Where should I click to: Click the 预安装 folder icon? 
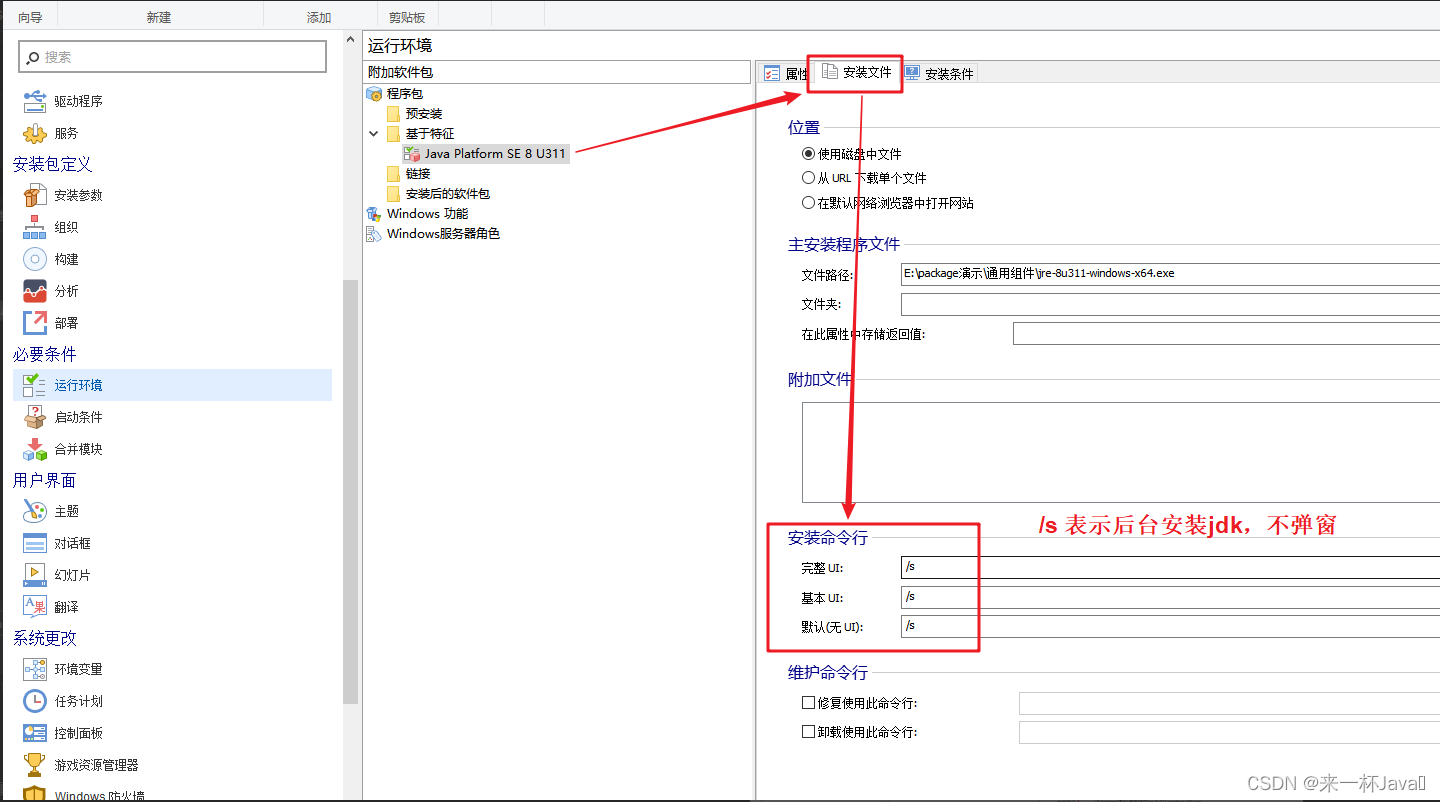pyautogui.click(x=393, y=113)
